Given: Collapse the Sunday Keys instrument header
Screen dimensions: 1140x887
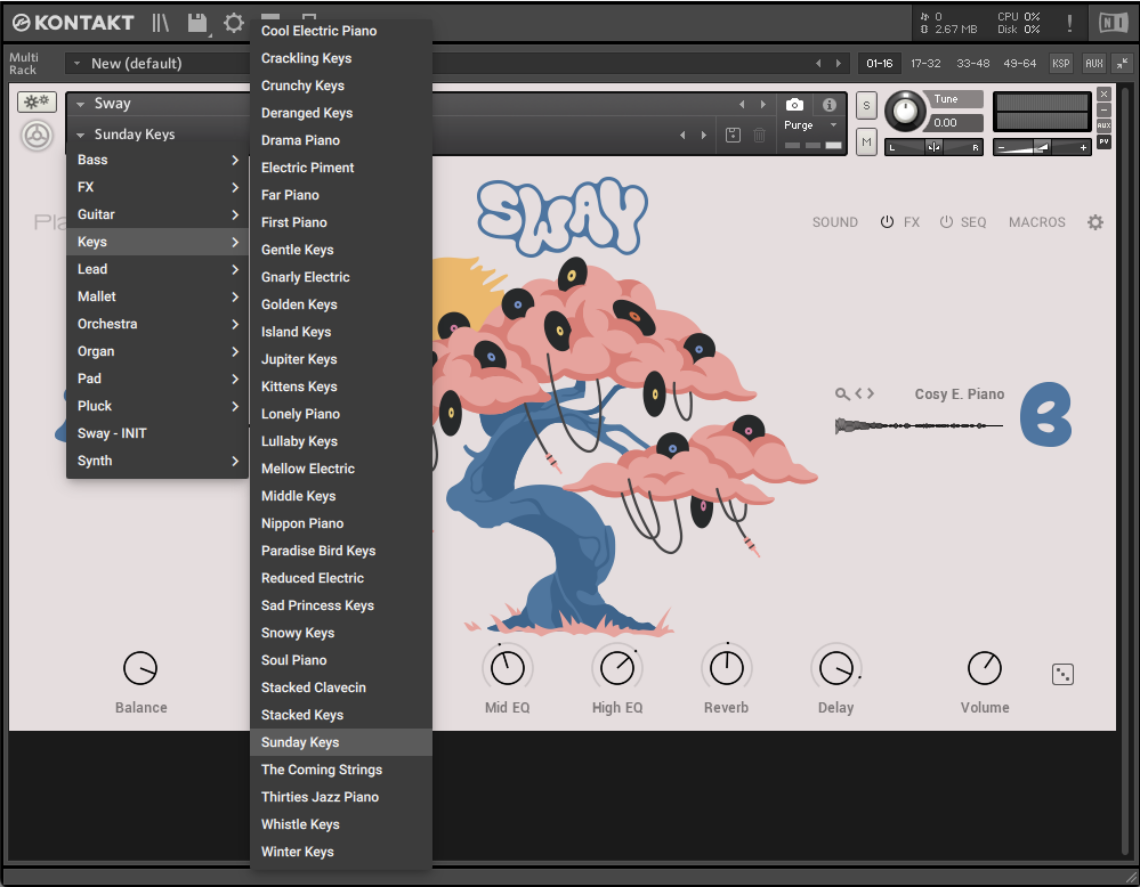Looking at the screenshot, I should coord(78,134).
